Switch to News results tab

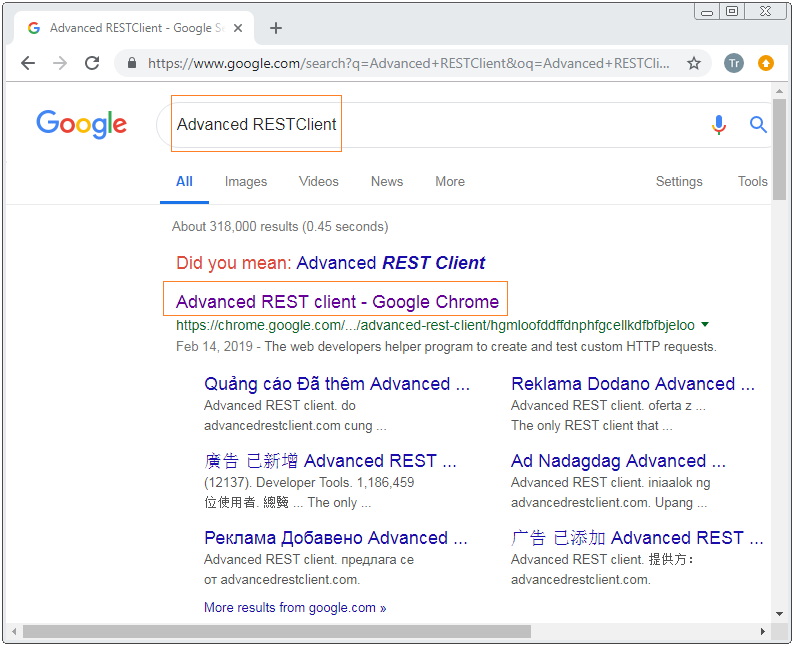(x=387, y=182)
